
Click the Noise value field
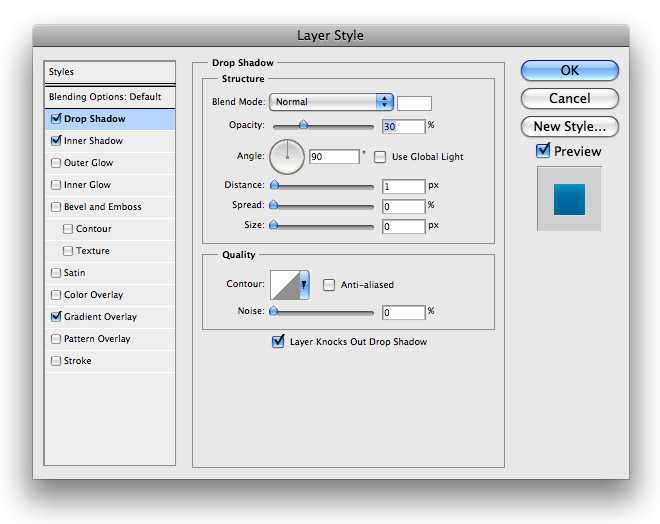click(404, 312)
